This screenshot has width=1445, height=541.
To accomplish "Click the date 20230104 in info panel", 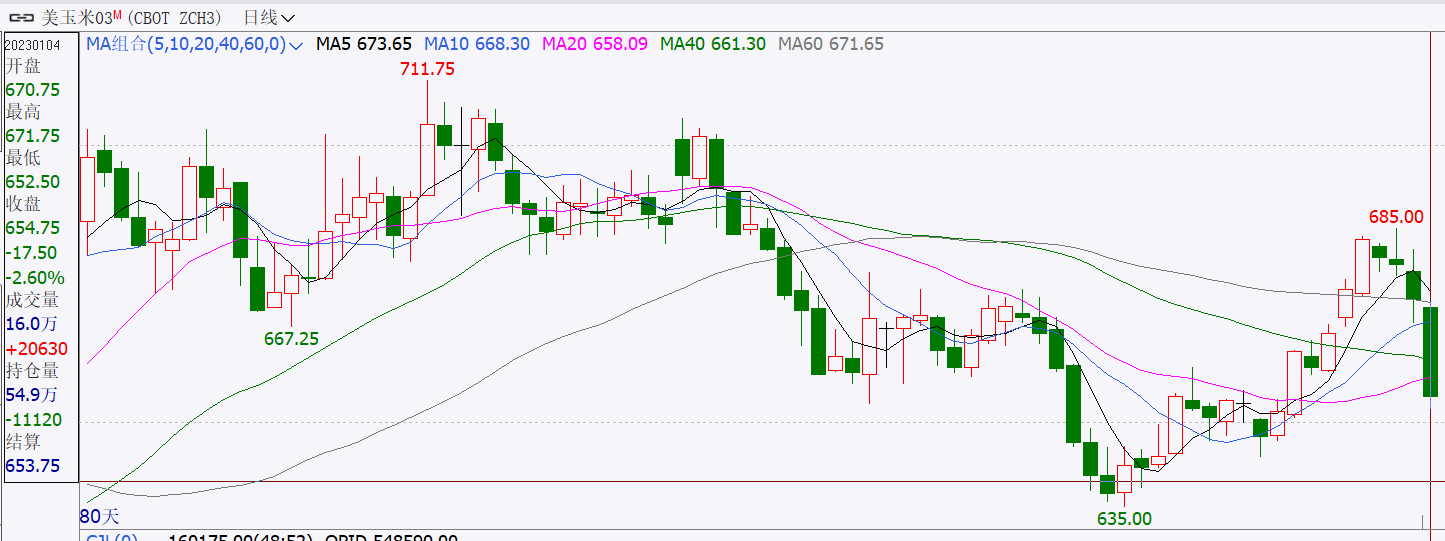I will tap(32, 45).
